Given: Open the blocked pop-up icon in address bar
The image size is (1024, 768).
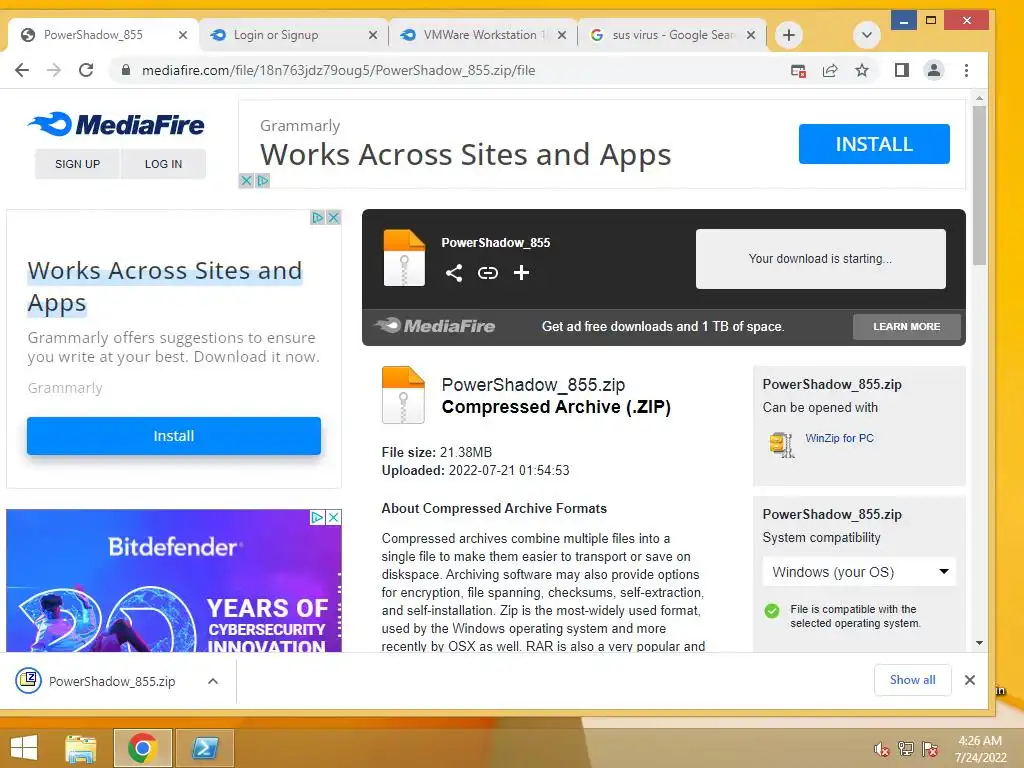Looking at the screenshot, I should (x=798, y=71).
